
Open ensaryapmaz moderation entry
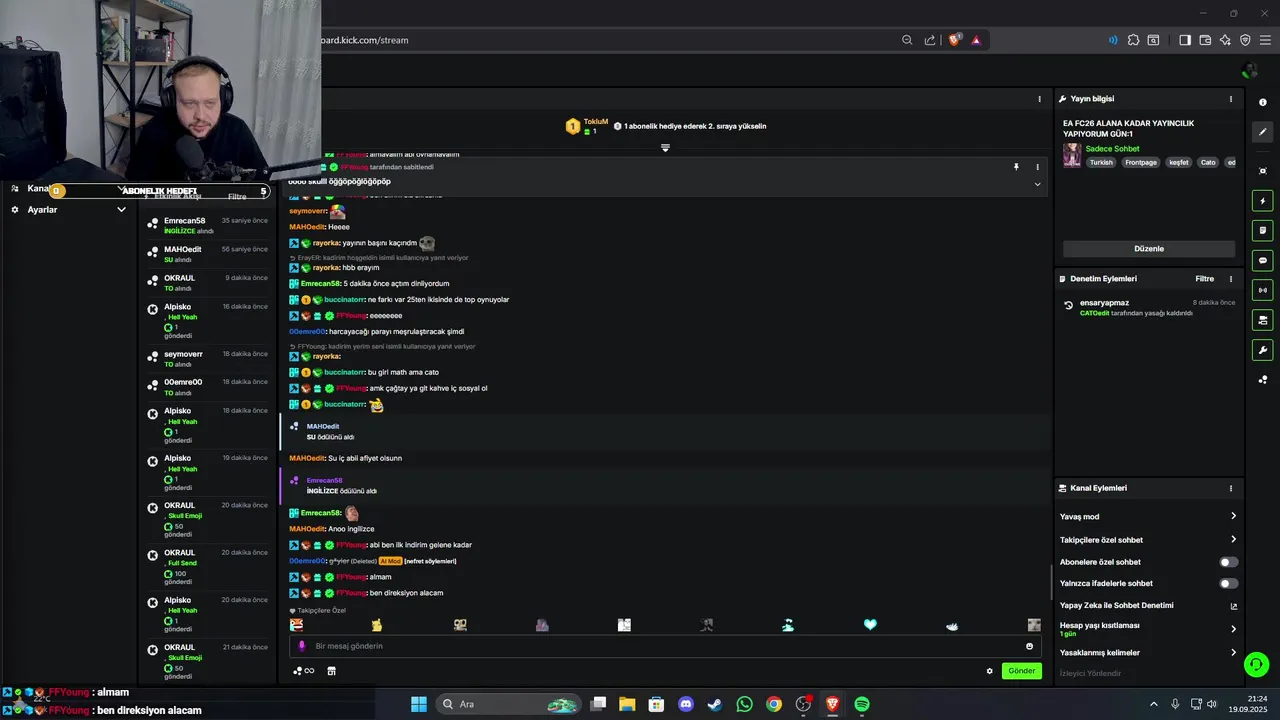coord(1148,308)
